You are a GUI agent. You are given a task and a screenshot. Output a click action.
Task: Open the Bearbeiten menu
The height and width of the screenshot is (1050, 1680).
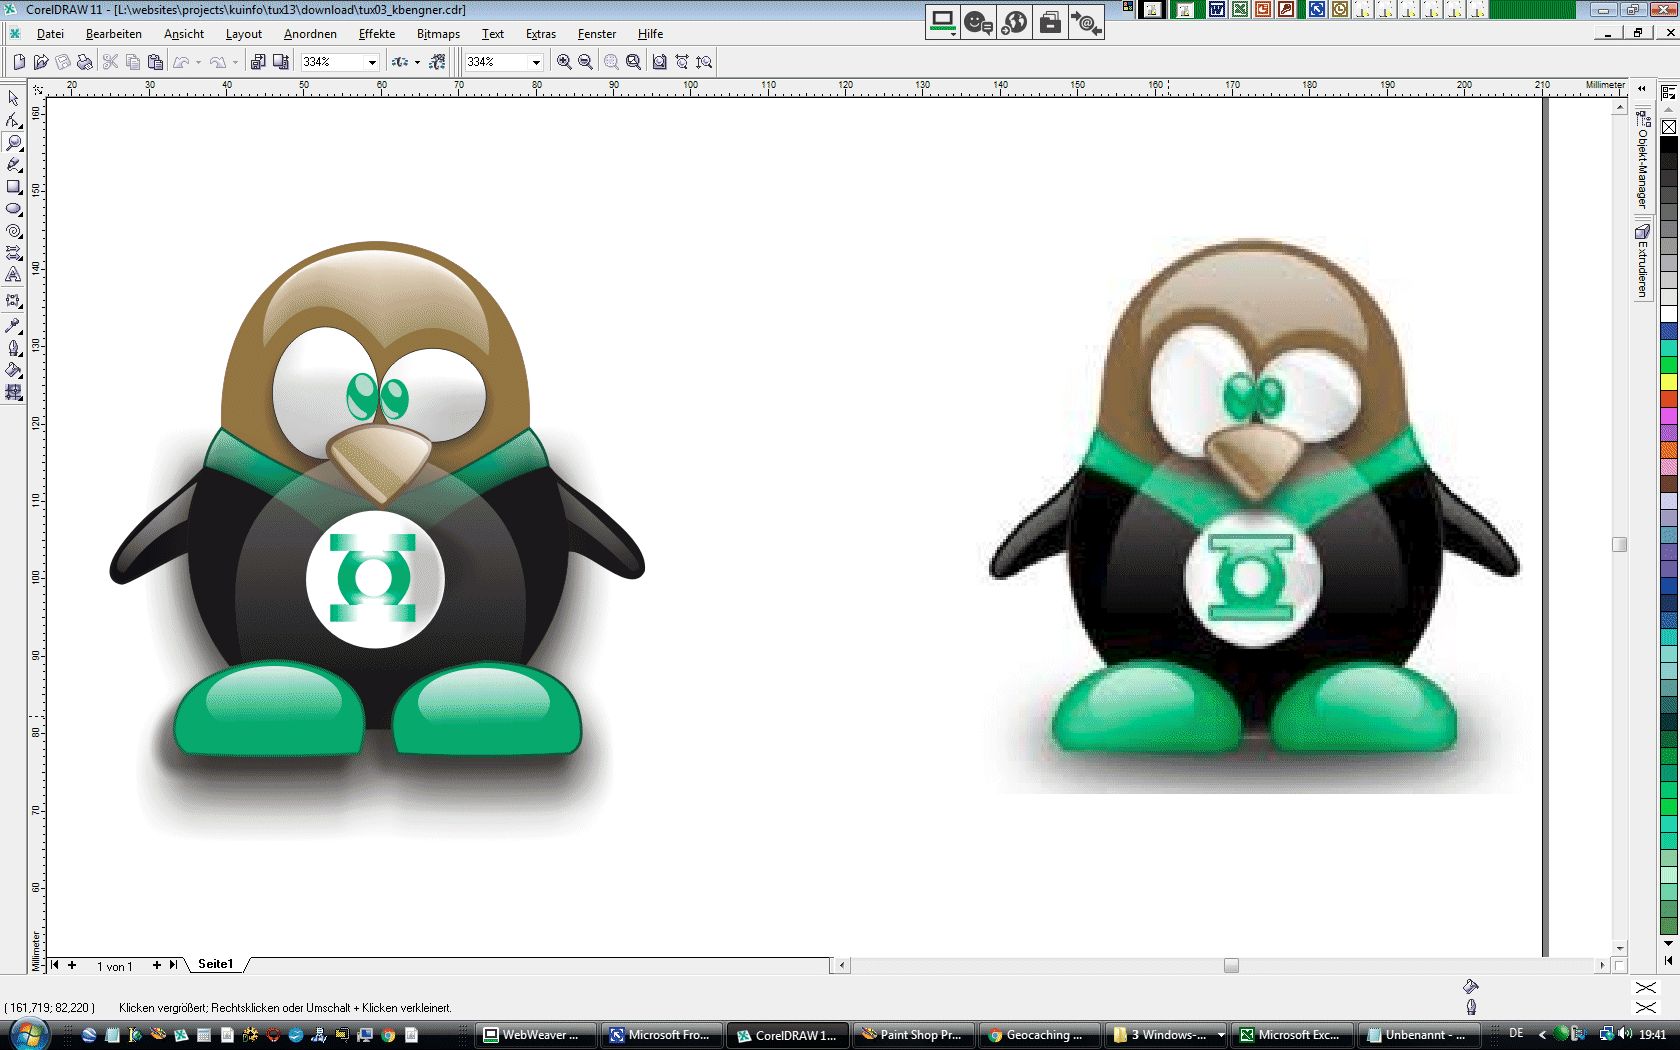click(113, 34)
